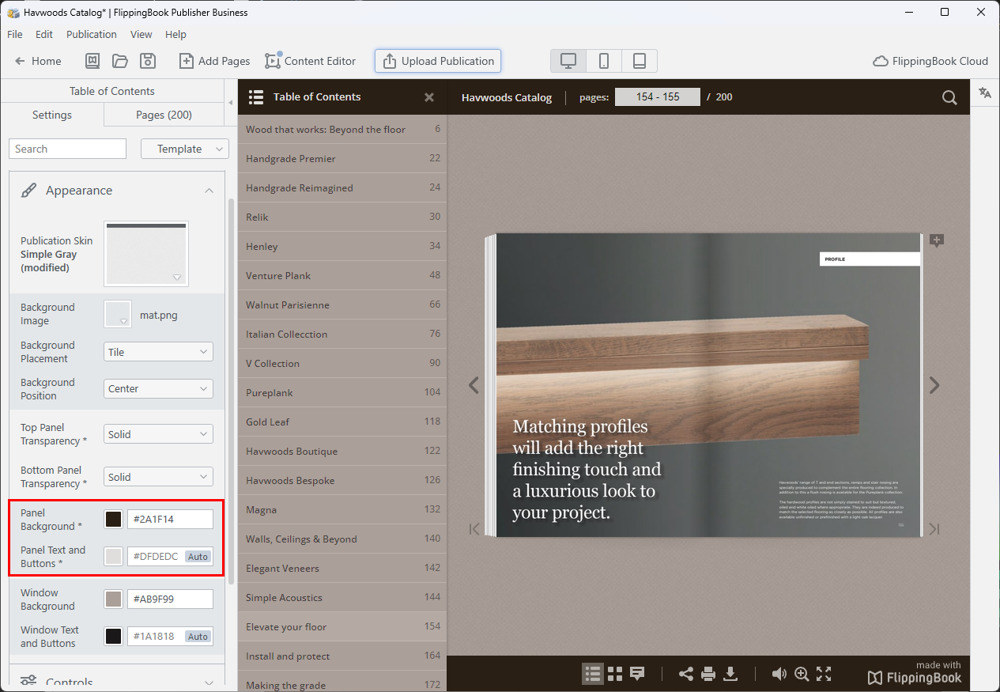Click the share icon in bottom bar
The height and width of the screenshot is (692, 1000).
686,674
